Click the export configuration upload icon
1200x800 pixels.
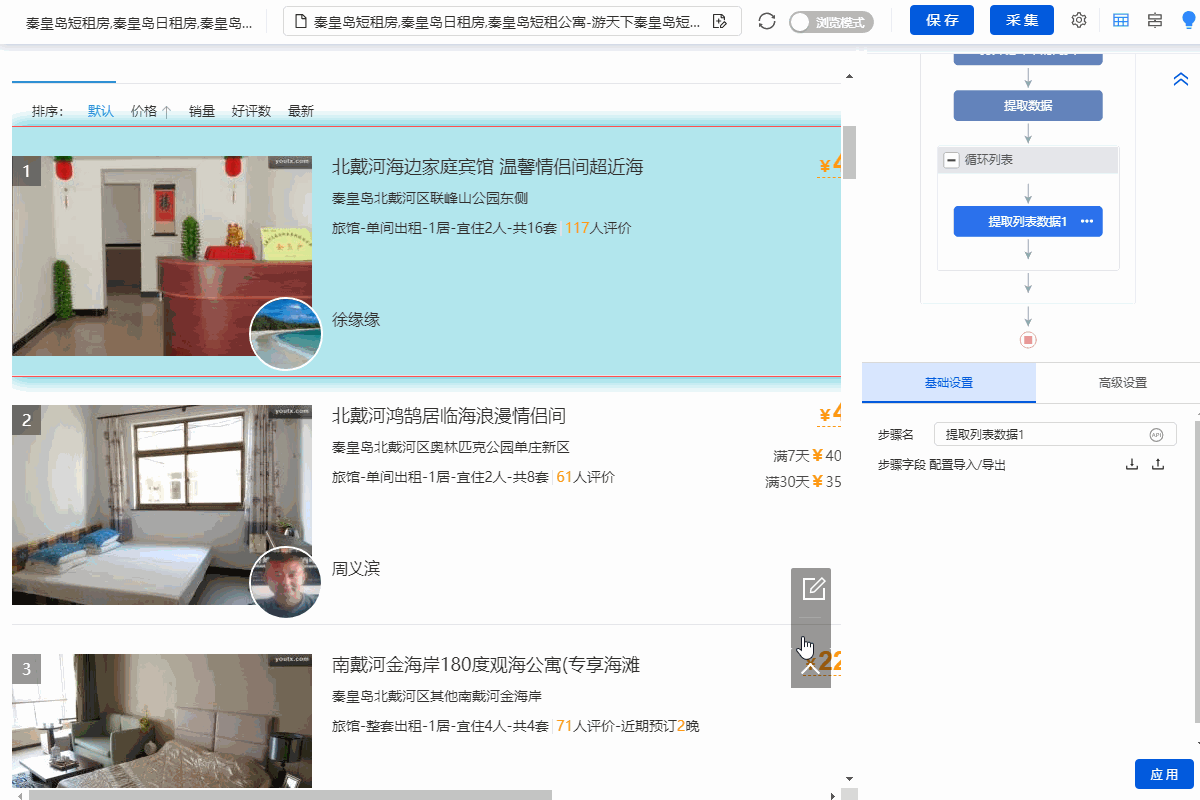point(1158,464)
